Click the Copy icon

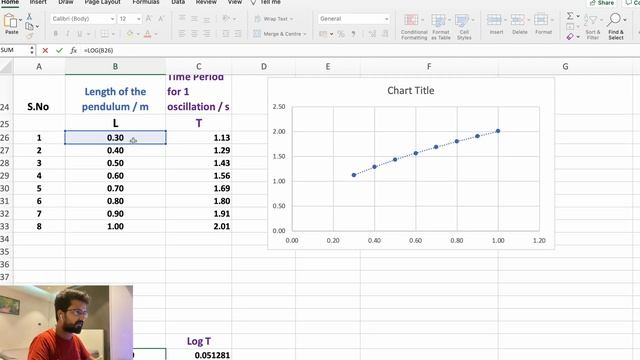click(29, 27)
